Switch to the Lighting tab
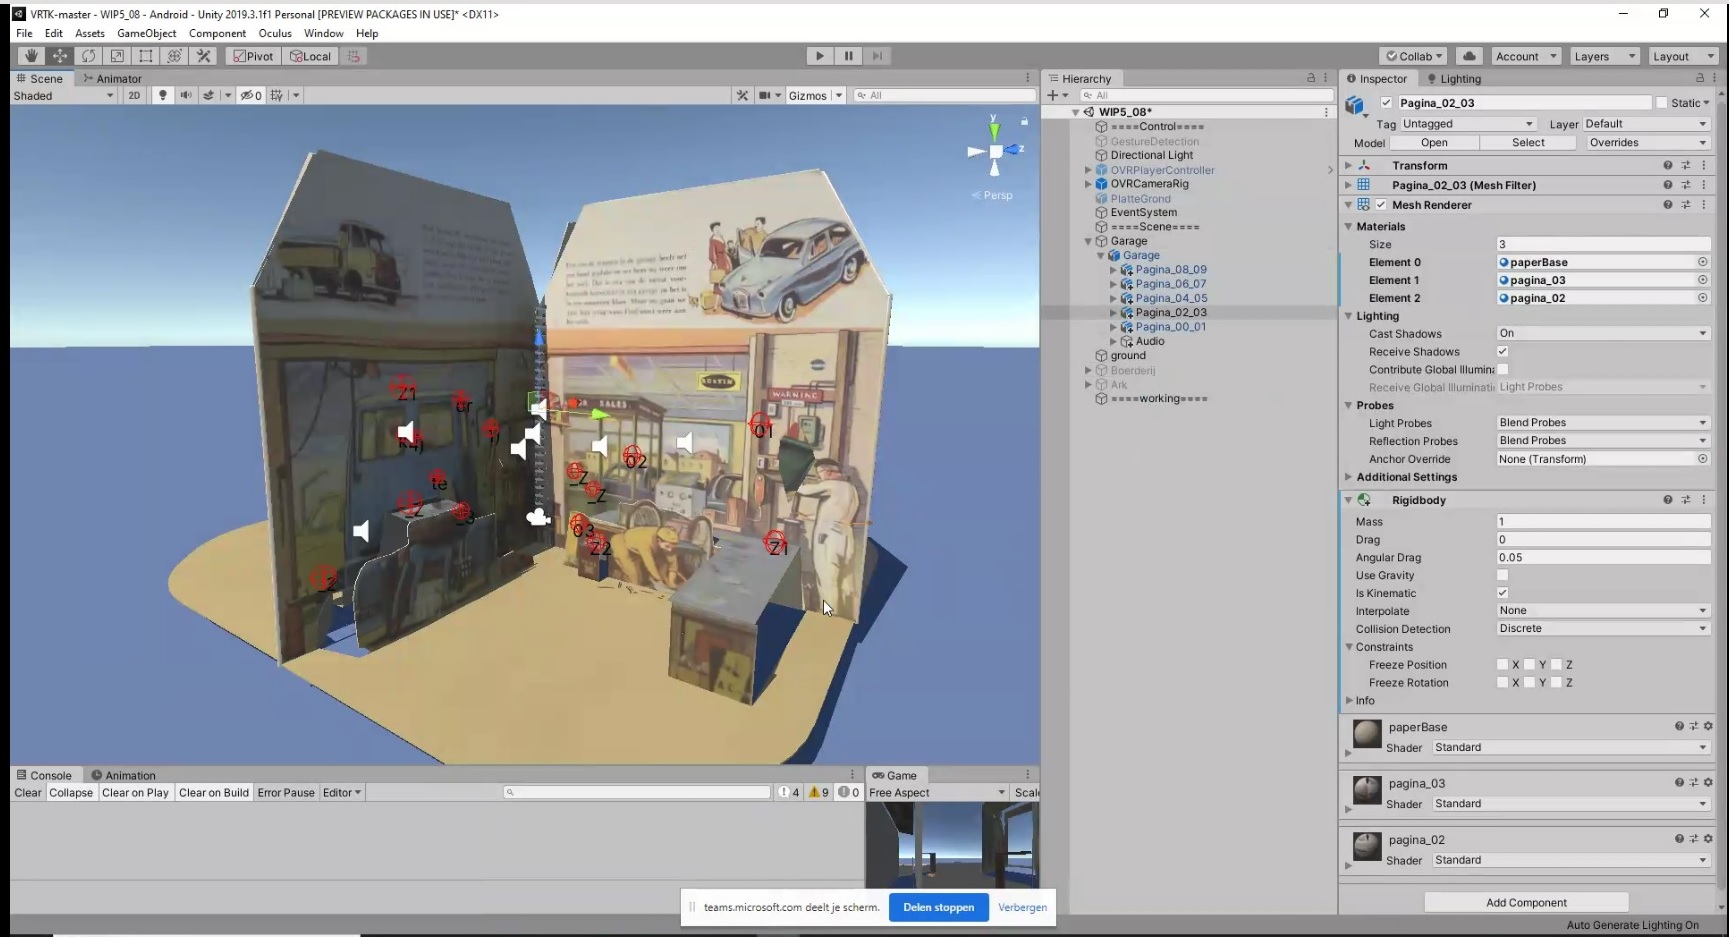1729x937 pixels. 1459,79
